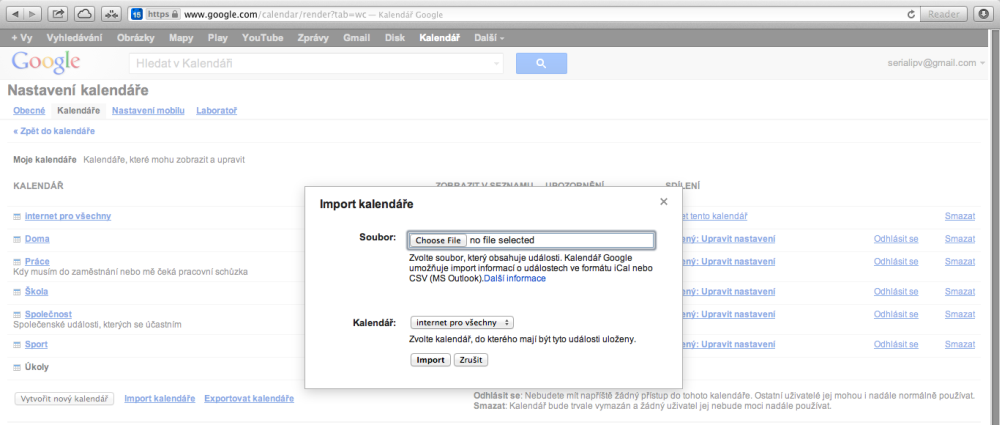Open the Další informace link

click(x=515, y=279)
